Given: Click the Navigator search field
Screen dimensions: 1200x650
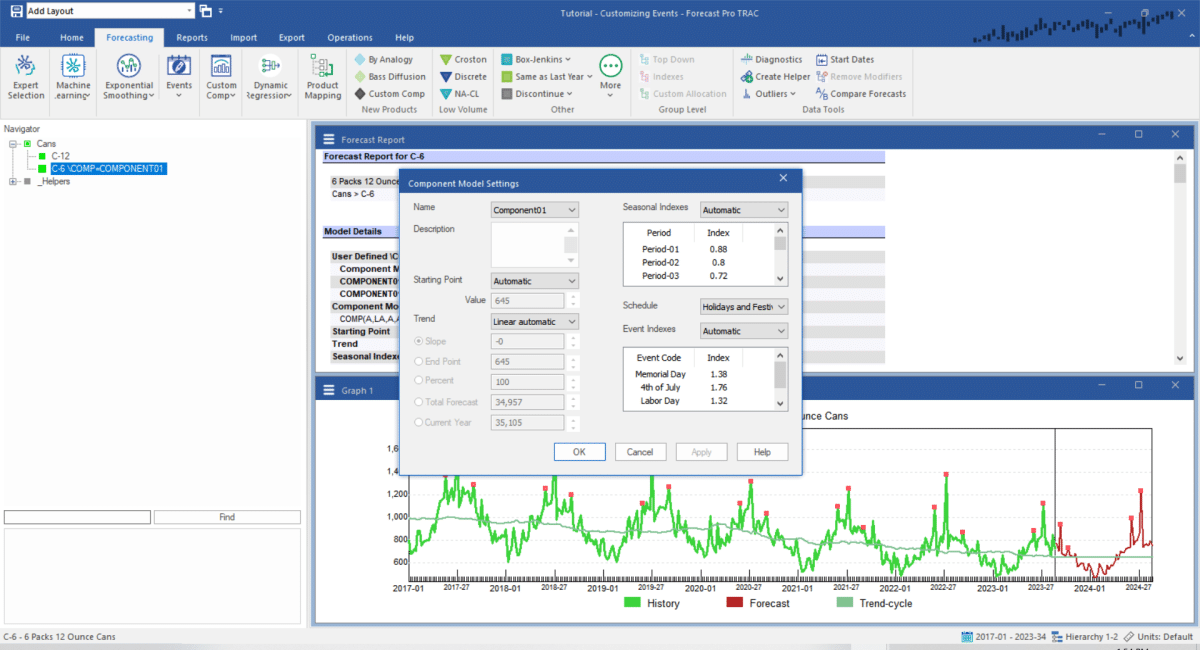Looking at the screenshot, I should [77, 517].
